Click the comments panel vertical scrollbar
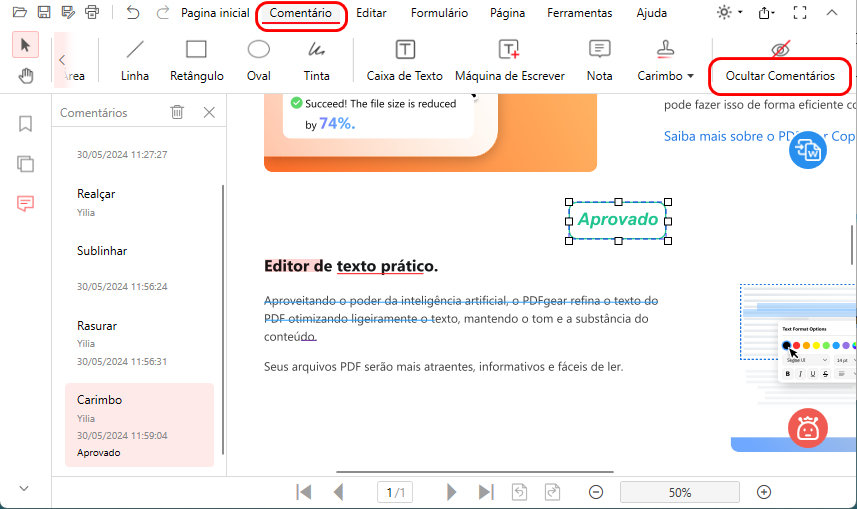 (222, 319)
